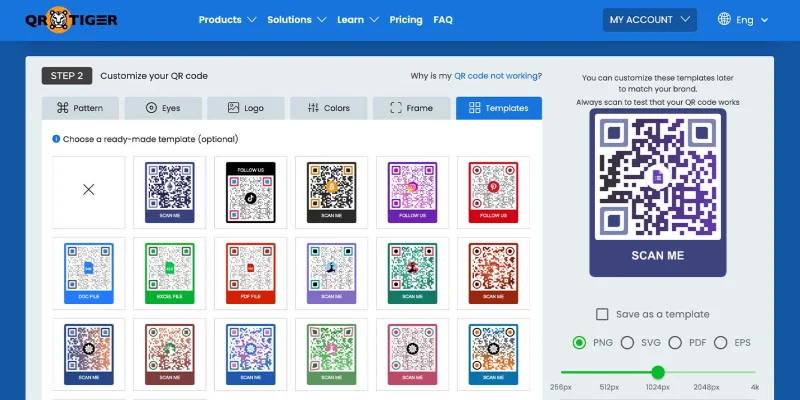Open the Logo tab
Screen dimensions: 800x400
pyautogui.click(x=246, y=108)
